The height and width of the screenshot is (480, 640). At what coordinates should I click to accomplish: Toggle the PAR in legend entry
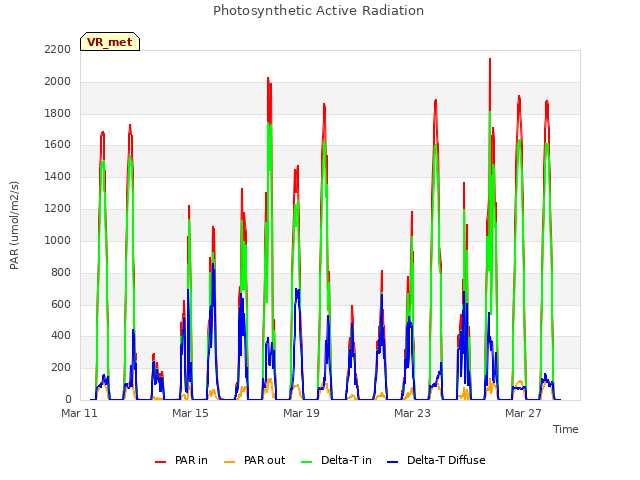[182, 460]
